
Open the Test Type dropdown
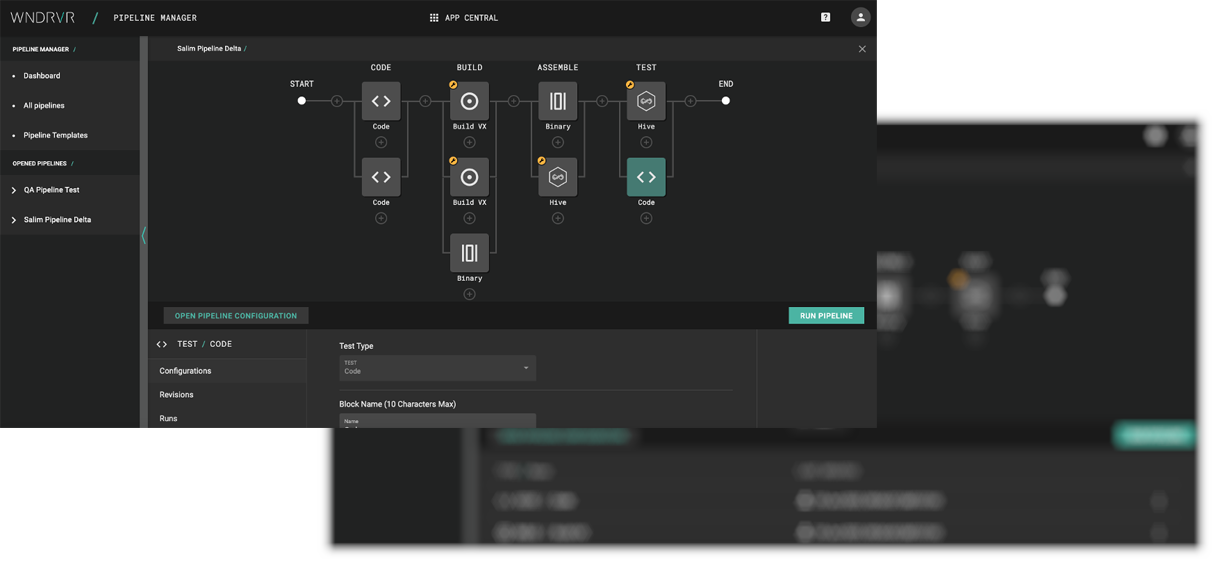tap(437, 368)
